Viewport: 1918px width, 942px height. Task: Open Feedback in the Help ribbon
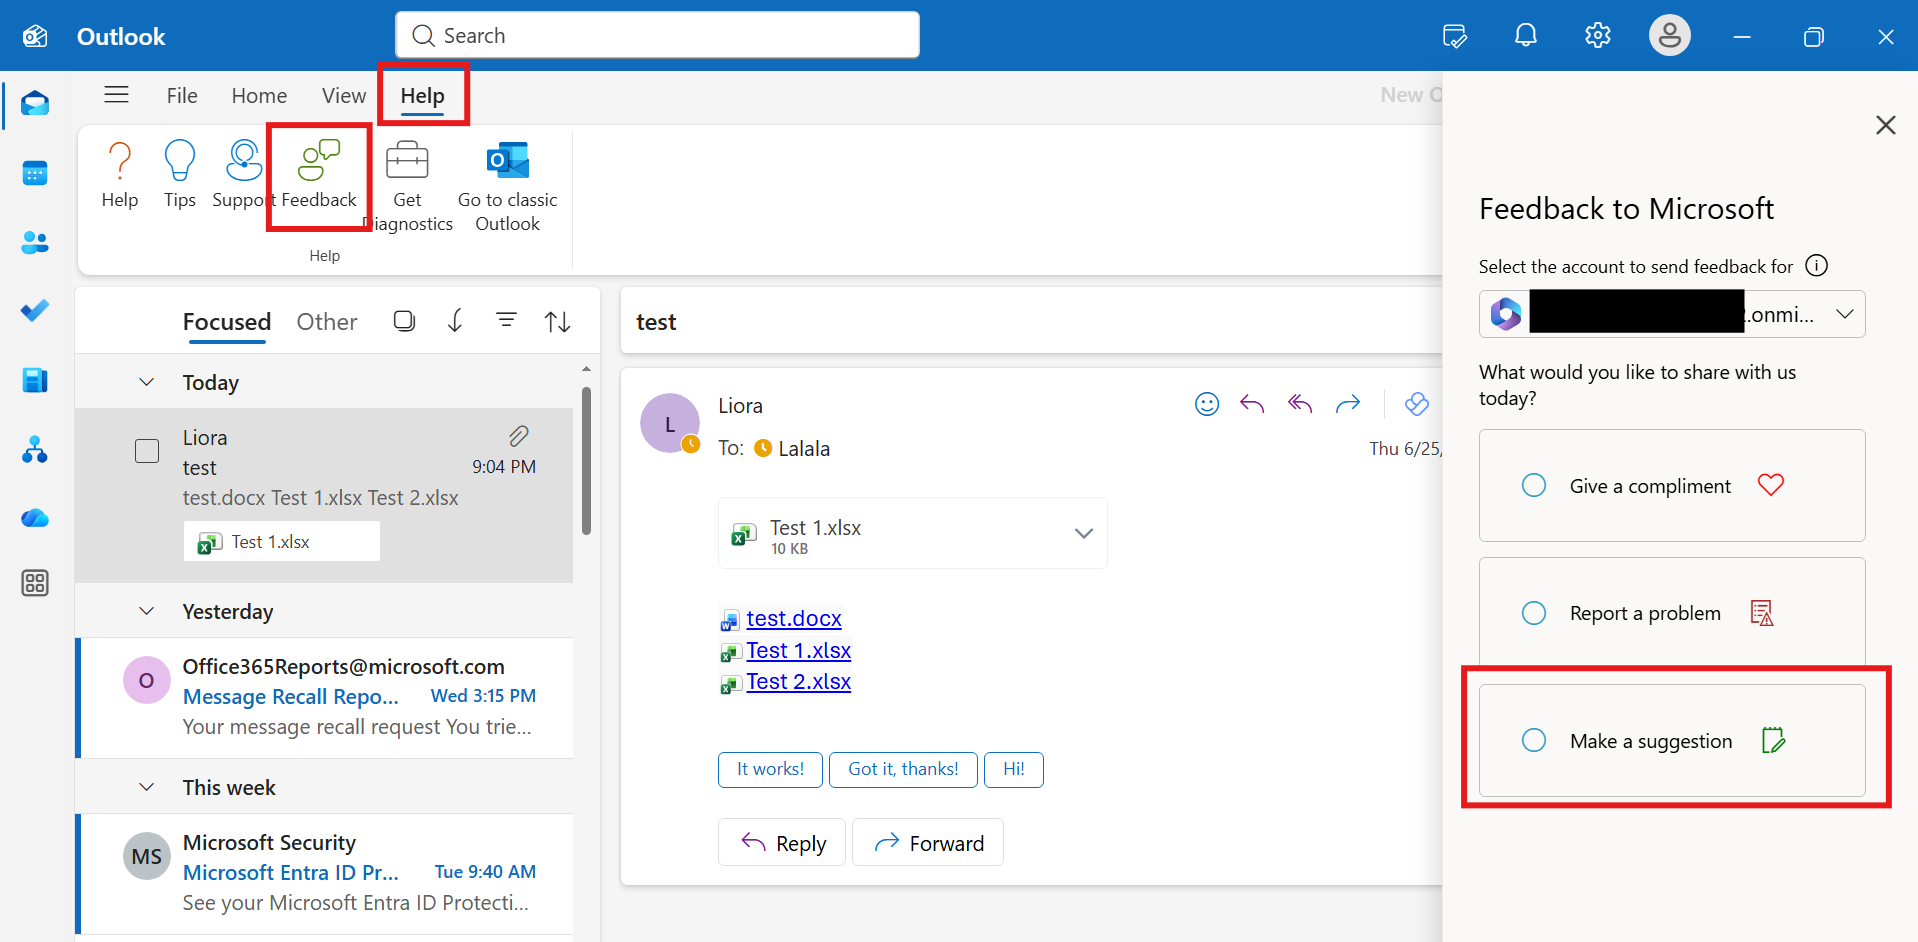click(x=319, y=175)
